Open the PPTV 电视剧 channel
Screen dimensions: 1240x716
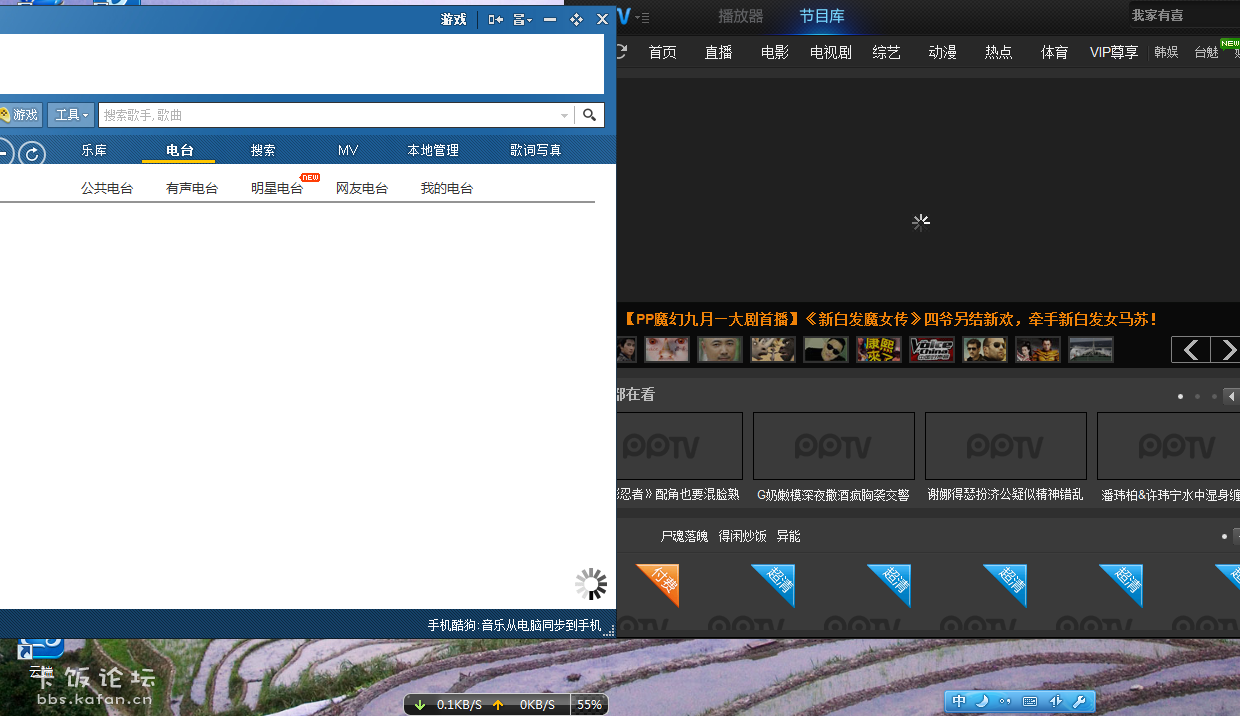[831, 52]
